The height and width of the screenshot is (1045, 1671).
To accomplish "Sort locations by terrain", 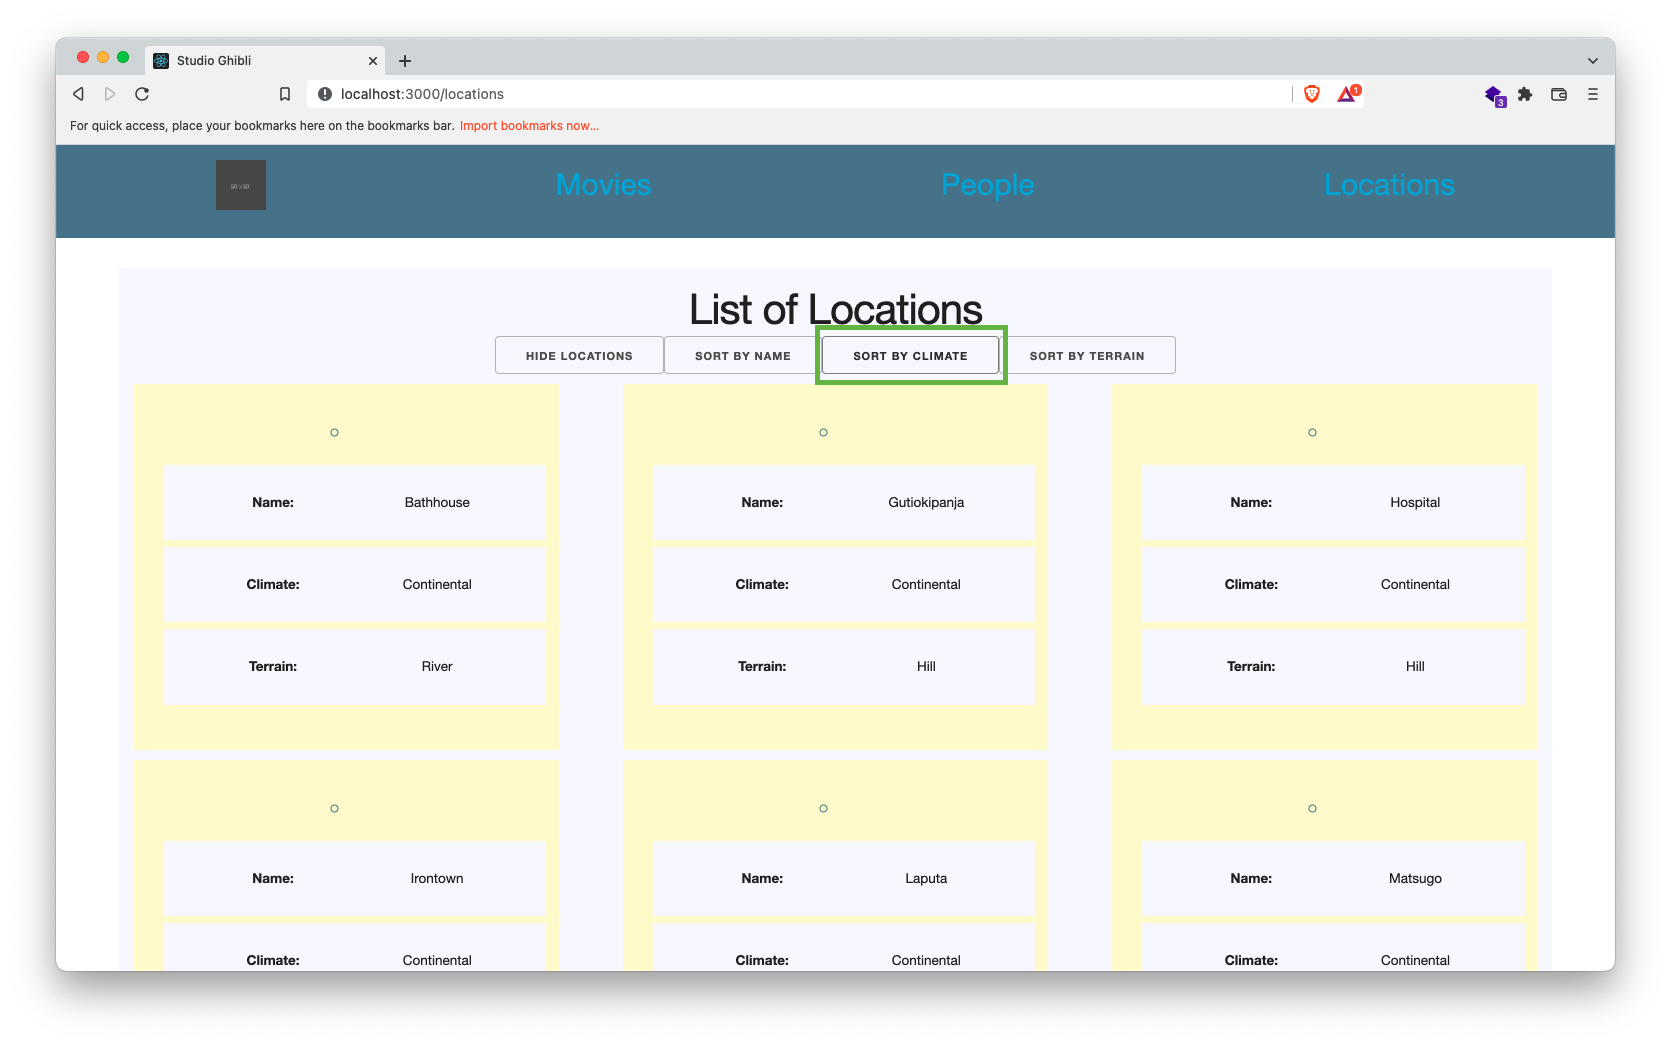I will [1087, 355].
